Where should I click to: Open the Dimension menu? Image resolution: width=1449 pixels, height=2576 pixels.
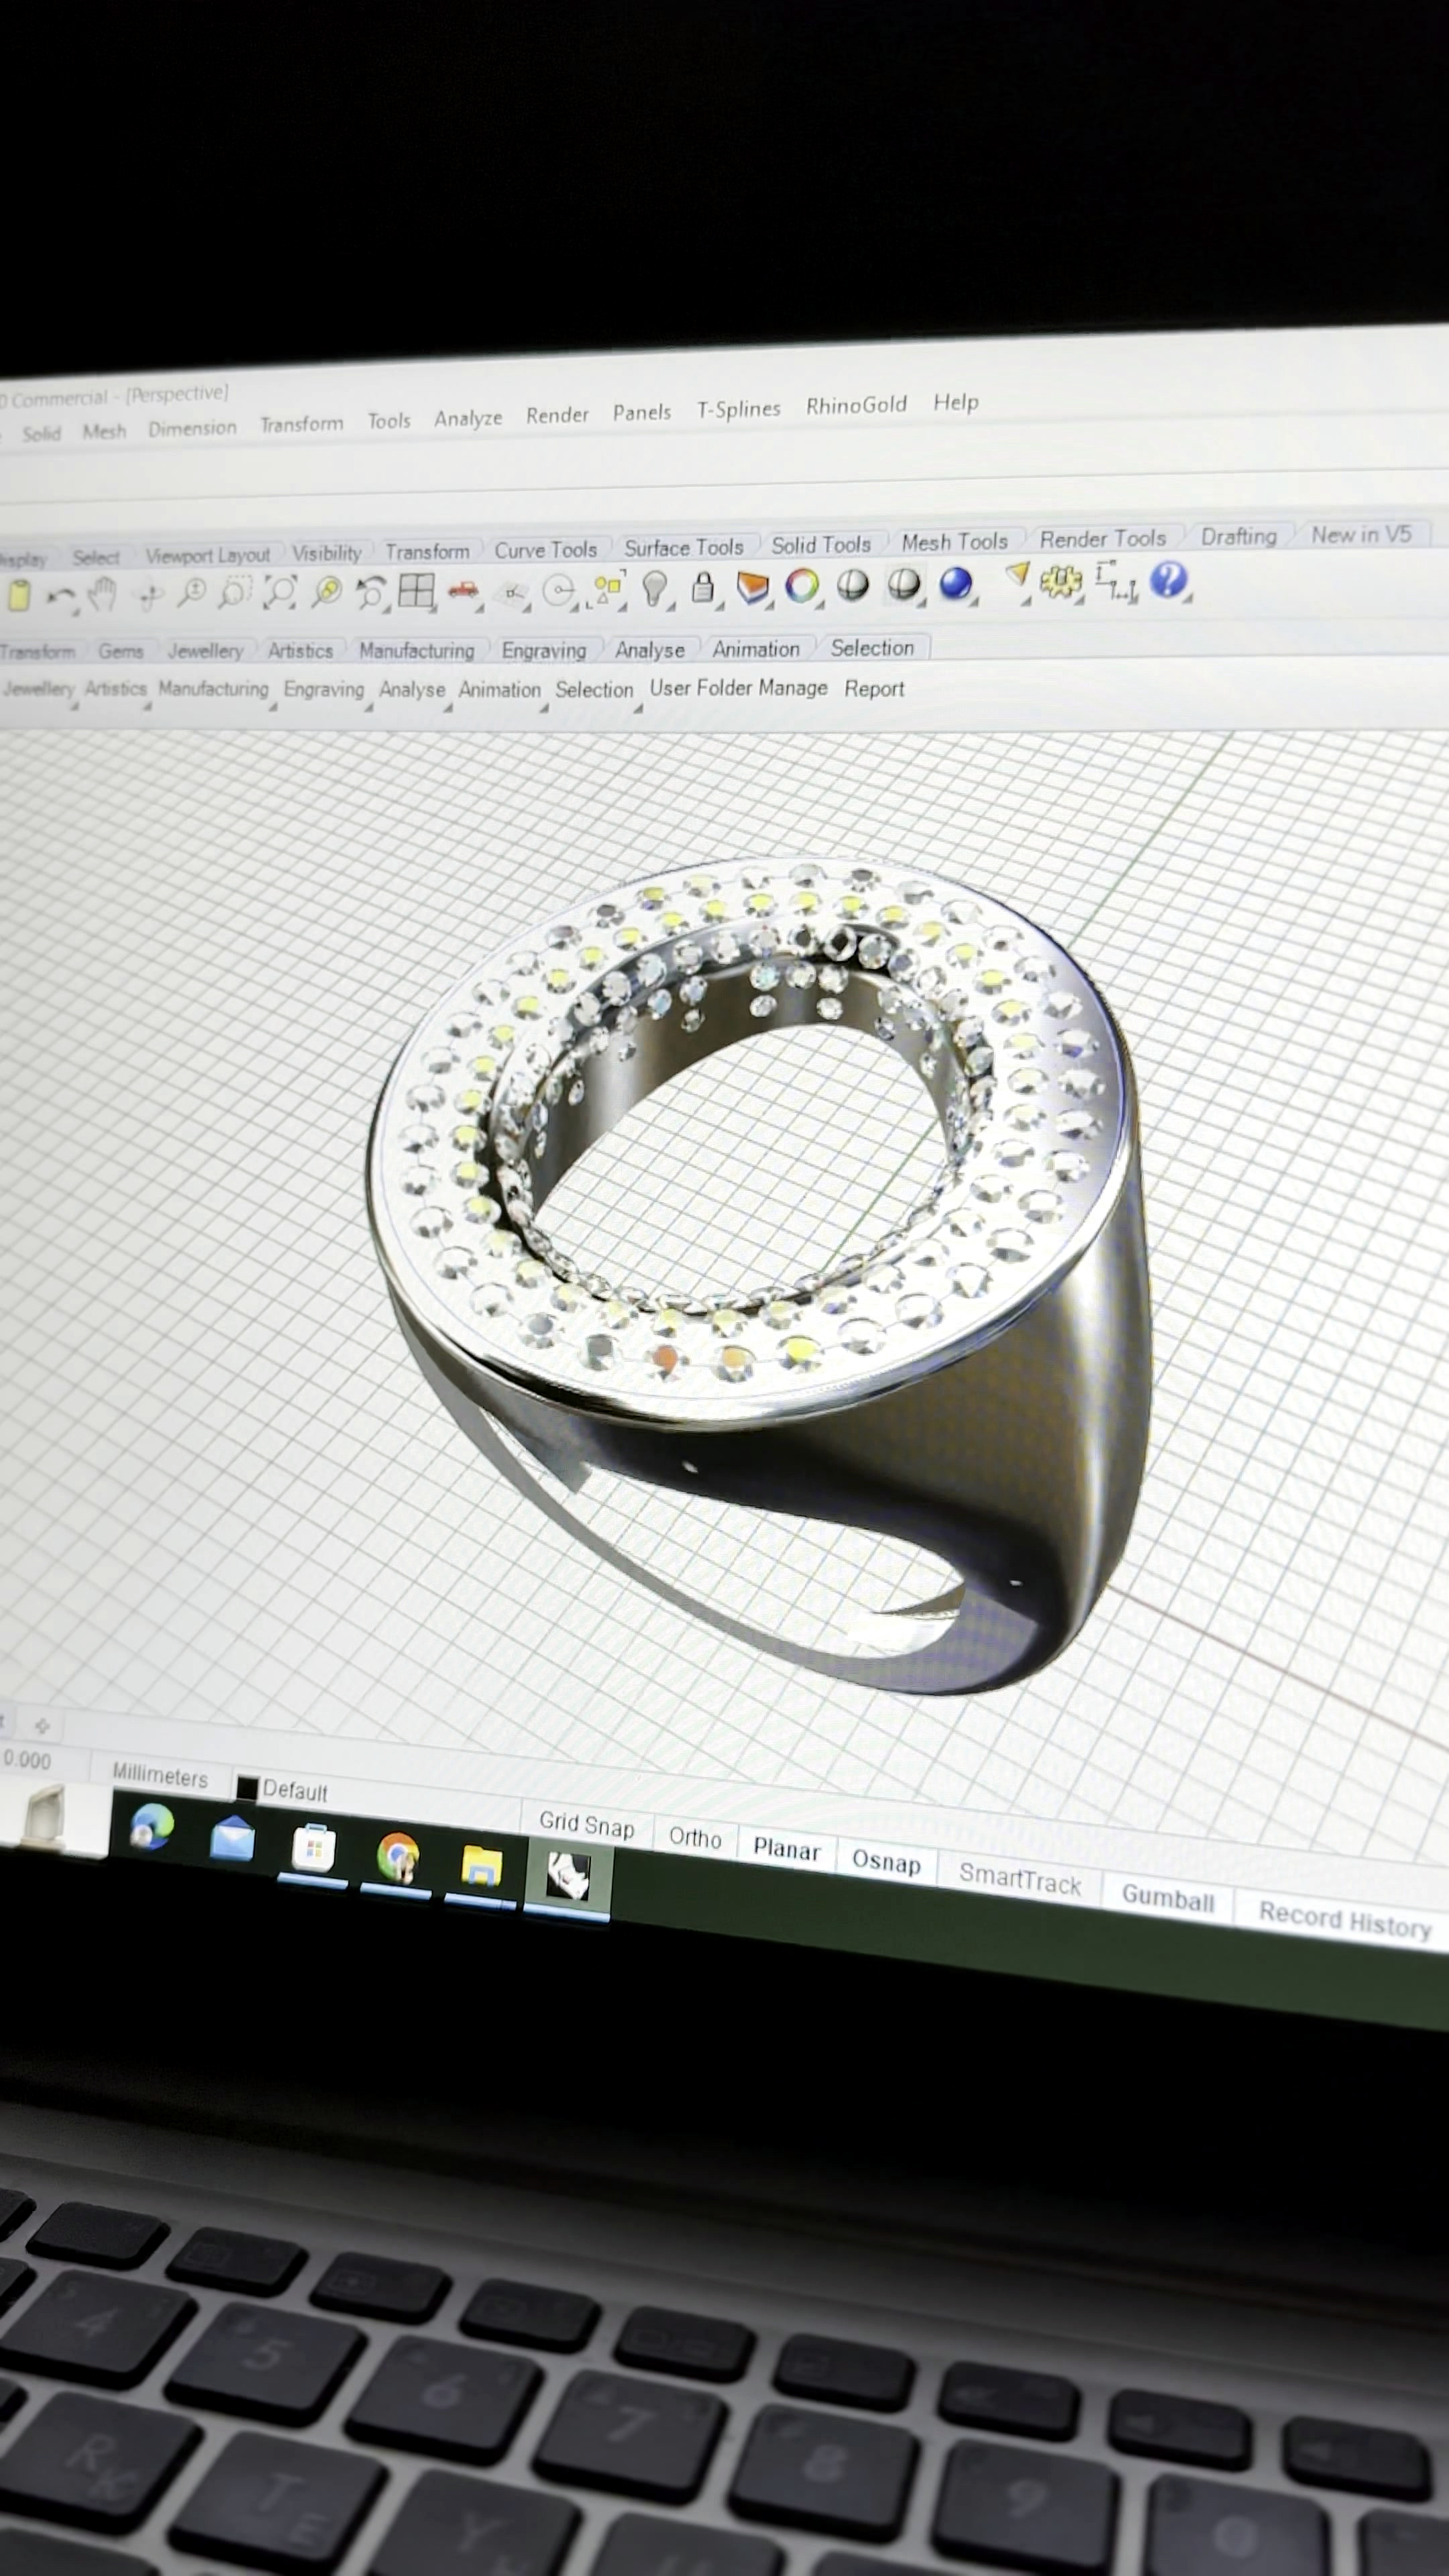point(192,428)
